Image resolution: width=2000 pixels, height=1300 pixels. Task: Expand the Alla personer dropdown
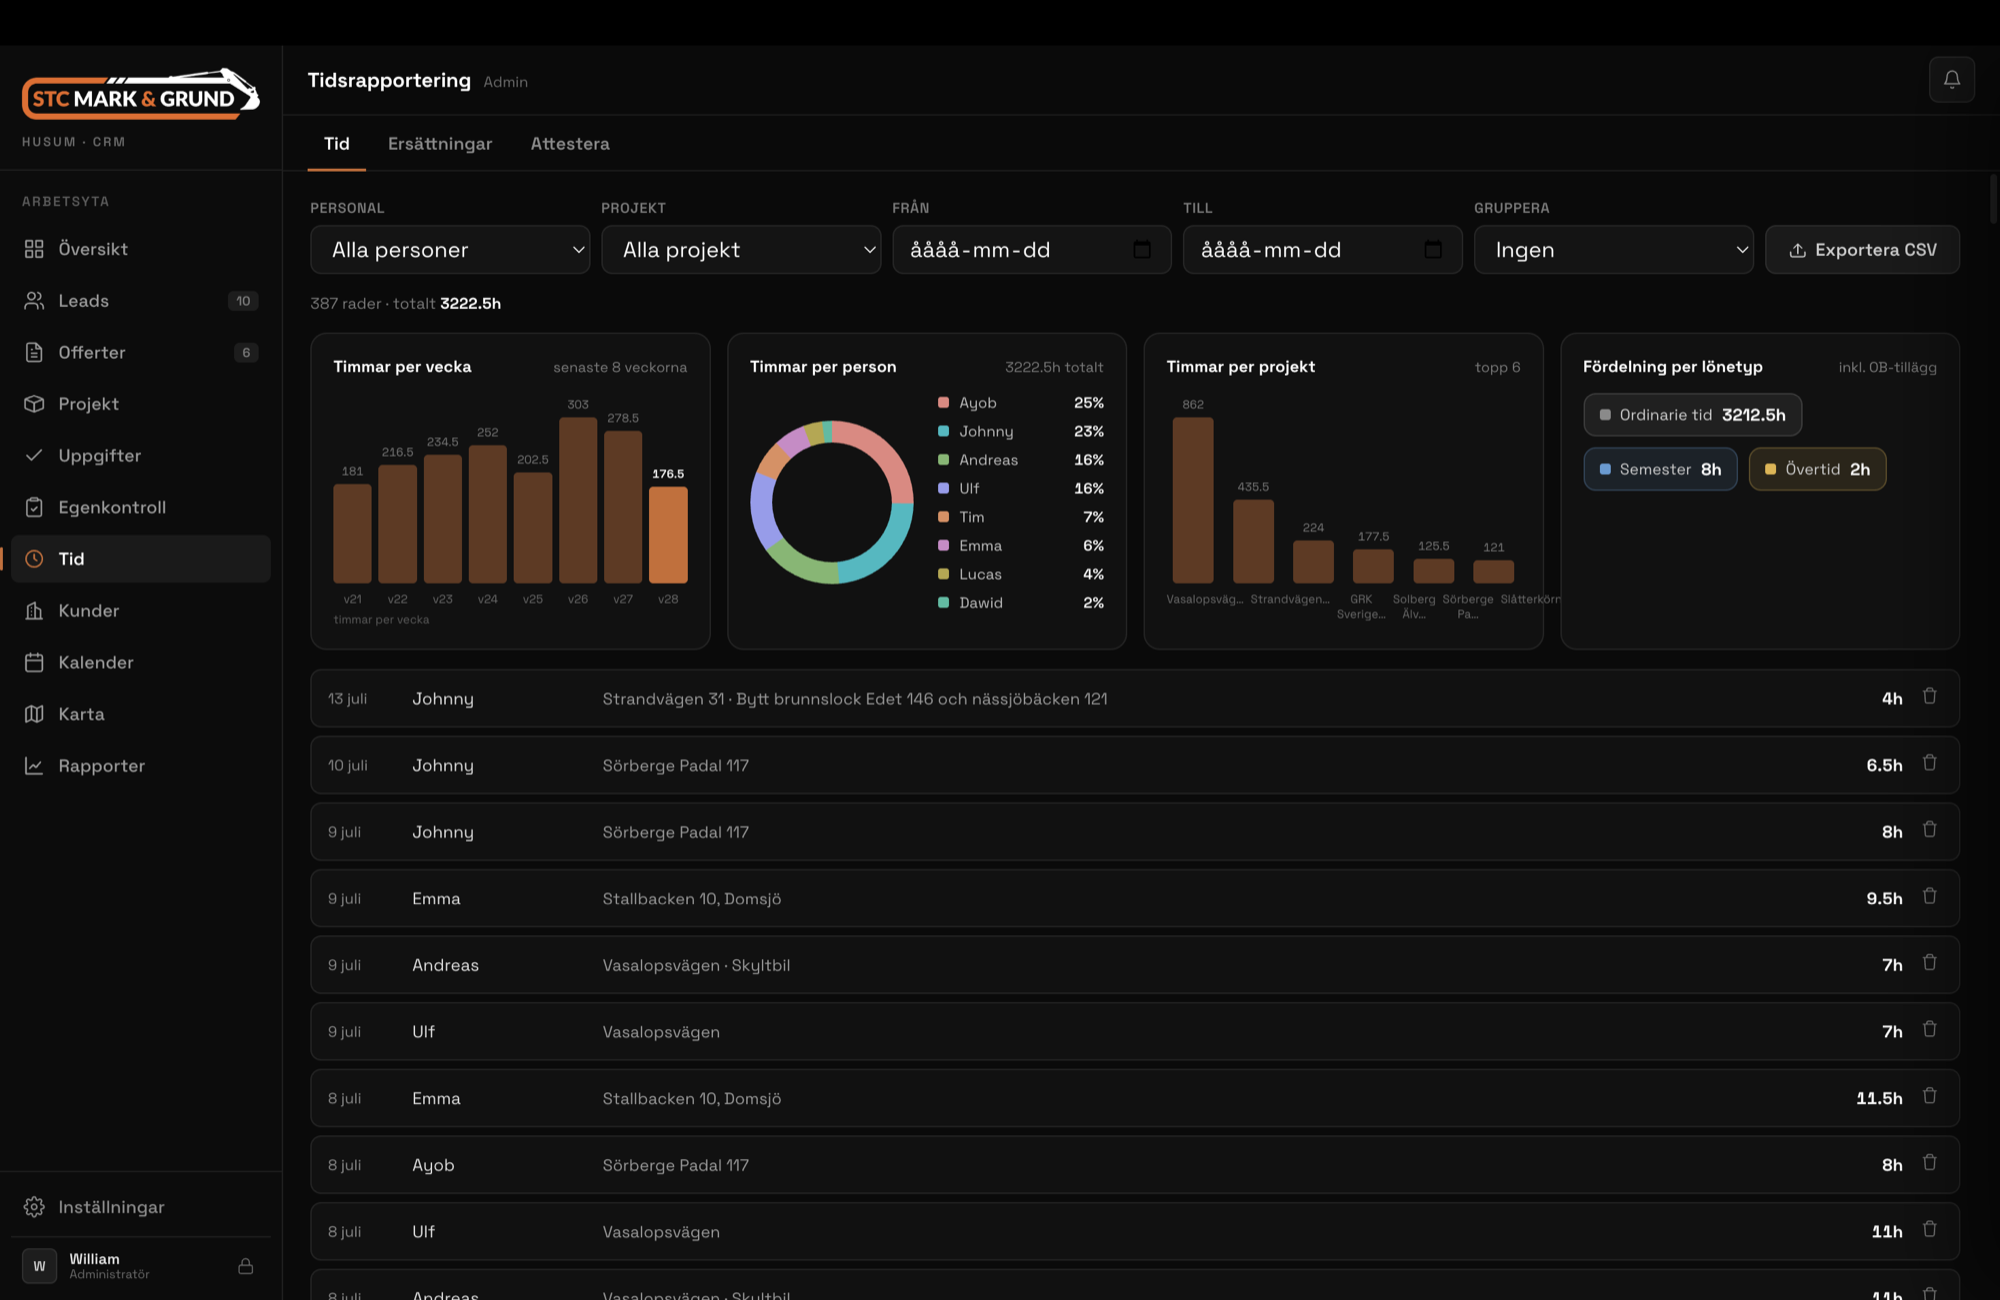click(x=450, y=250)
